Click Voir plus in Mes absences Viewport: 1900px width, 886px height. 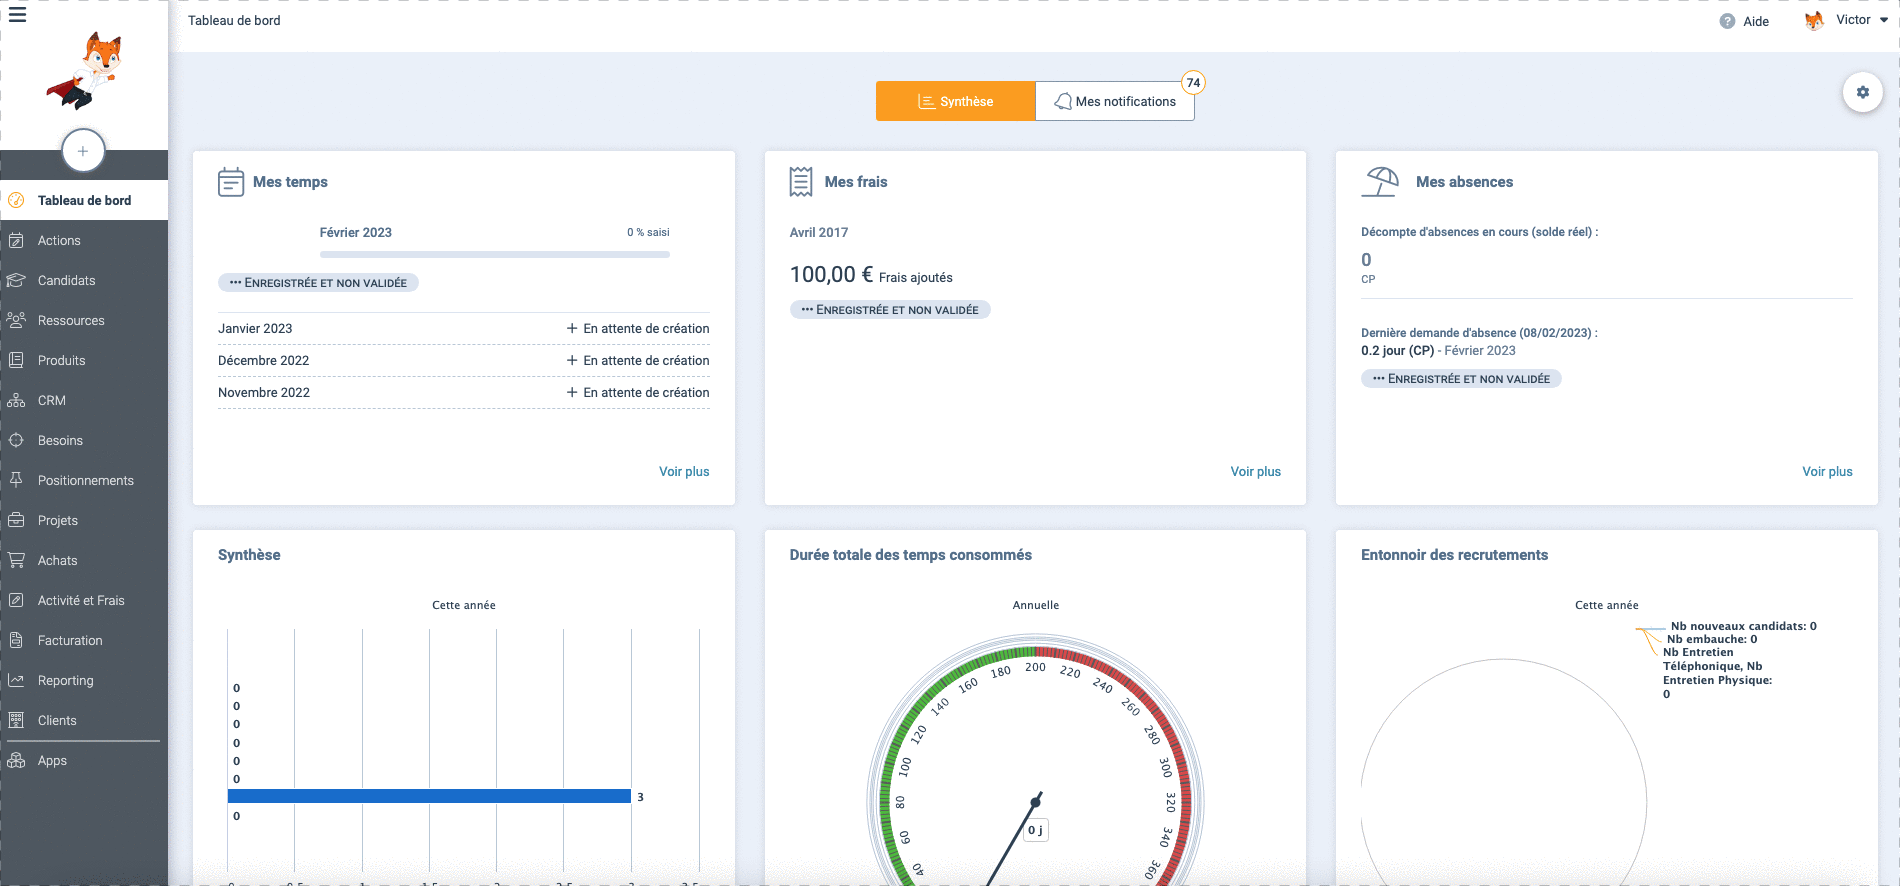click(x=1827, y=471)
